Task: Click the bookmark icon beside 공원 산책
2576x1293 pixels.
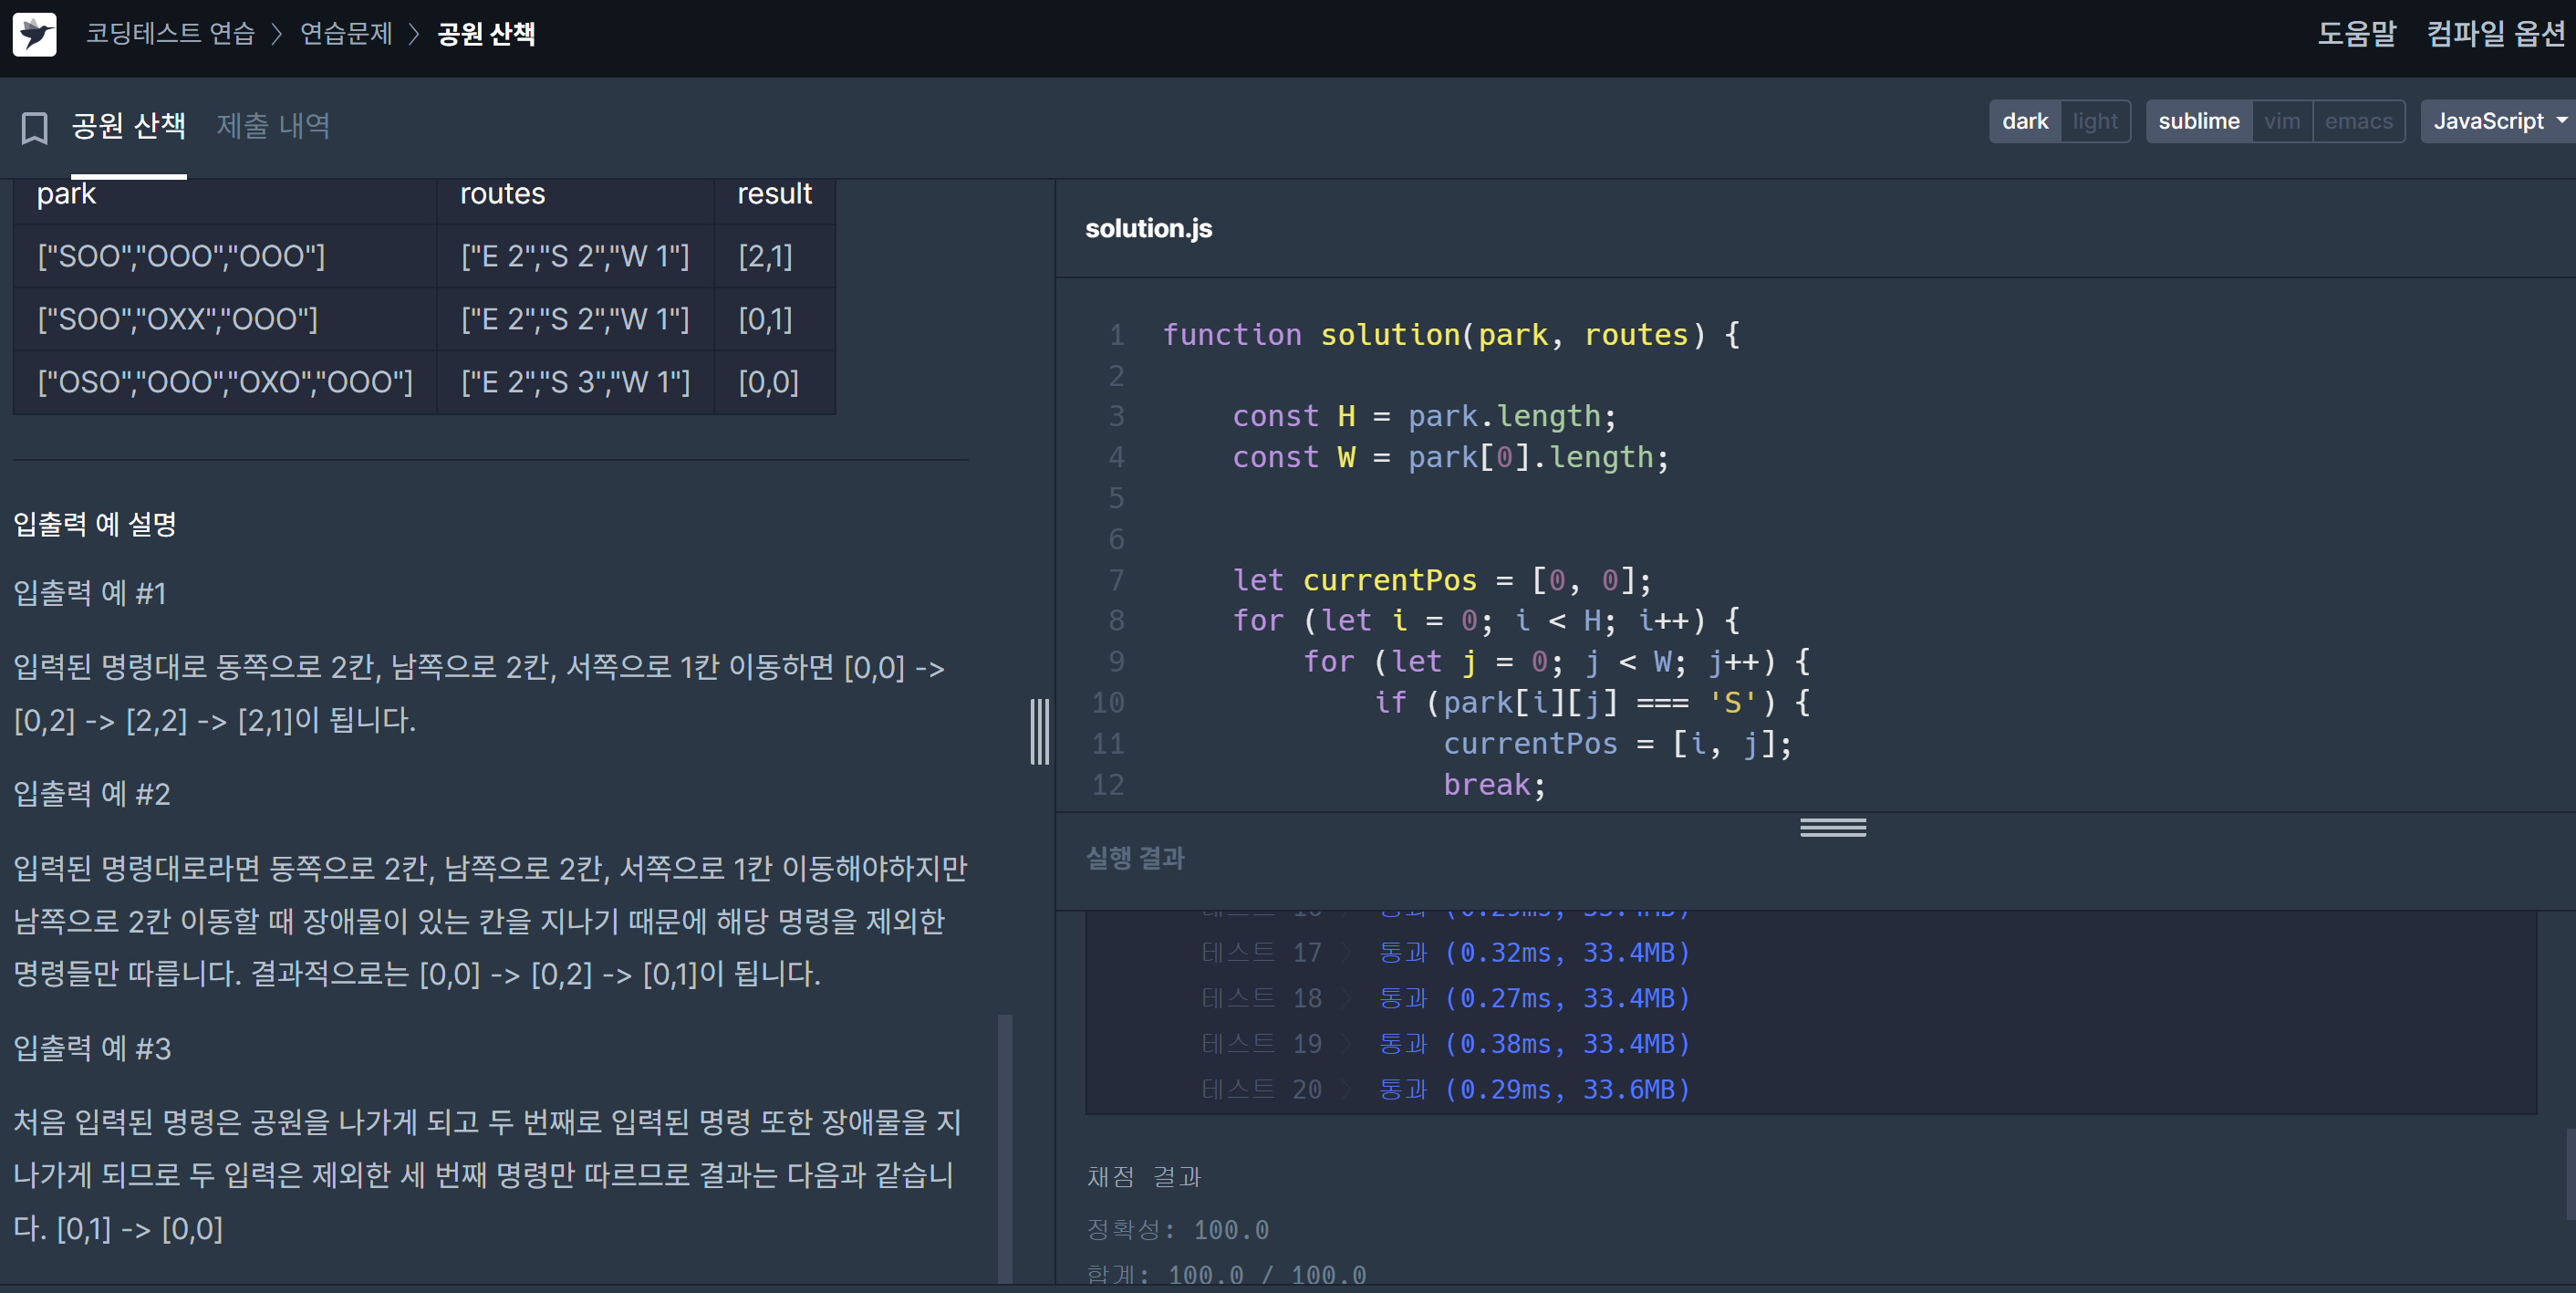Action: [34, 127]
